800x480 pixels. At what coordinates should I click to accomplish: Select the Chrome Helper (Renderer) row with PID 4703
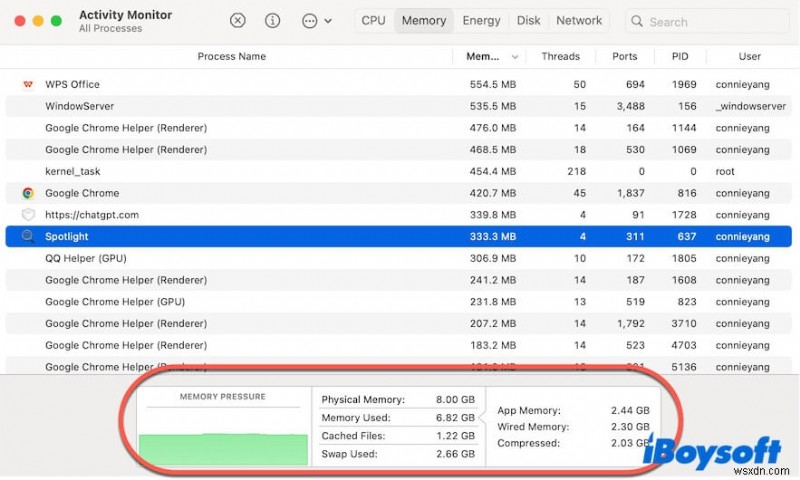[398, 345]
